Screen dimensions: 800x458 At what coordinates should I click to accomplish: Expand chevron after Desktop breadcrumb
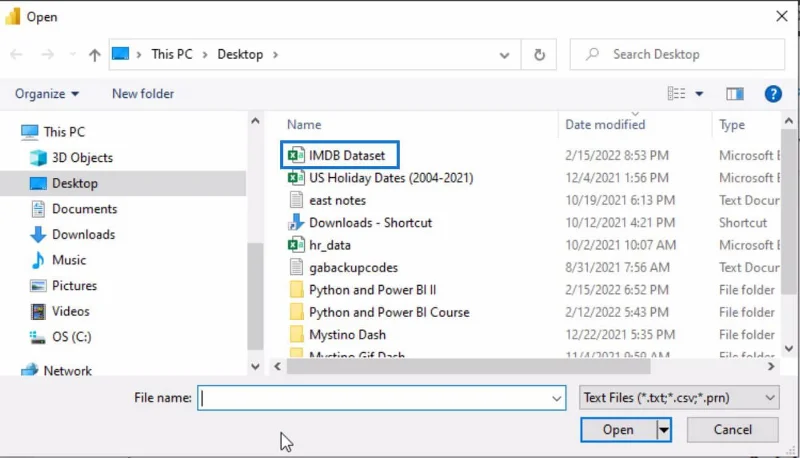[x=276, y=55]
